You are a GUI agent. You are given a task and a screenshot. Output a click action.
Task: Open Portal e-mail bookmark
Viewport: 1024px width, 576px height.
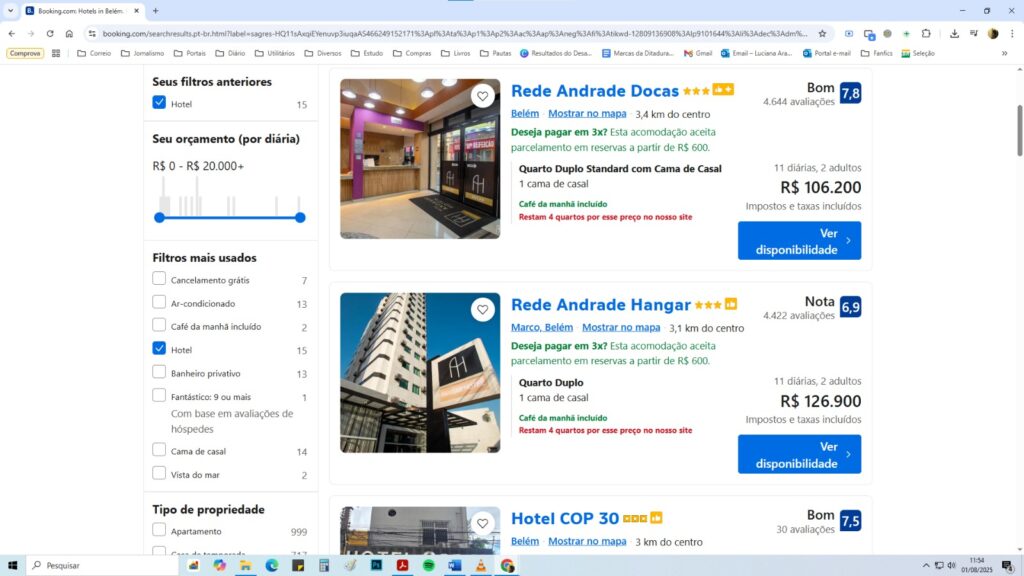click(x=826, y=54)
